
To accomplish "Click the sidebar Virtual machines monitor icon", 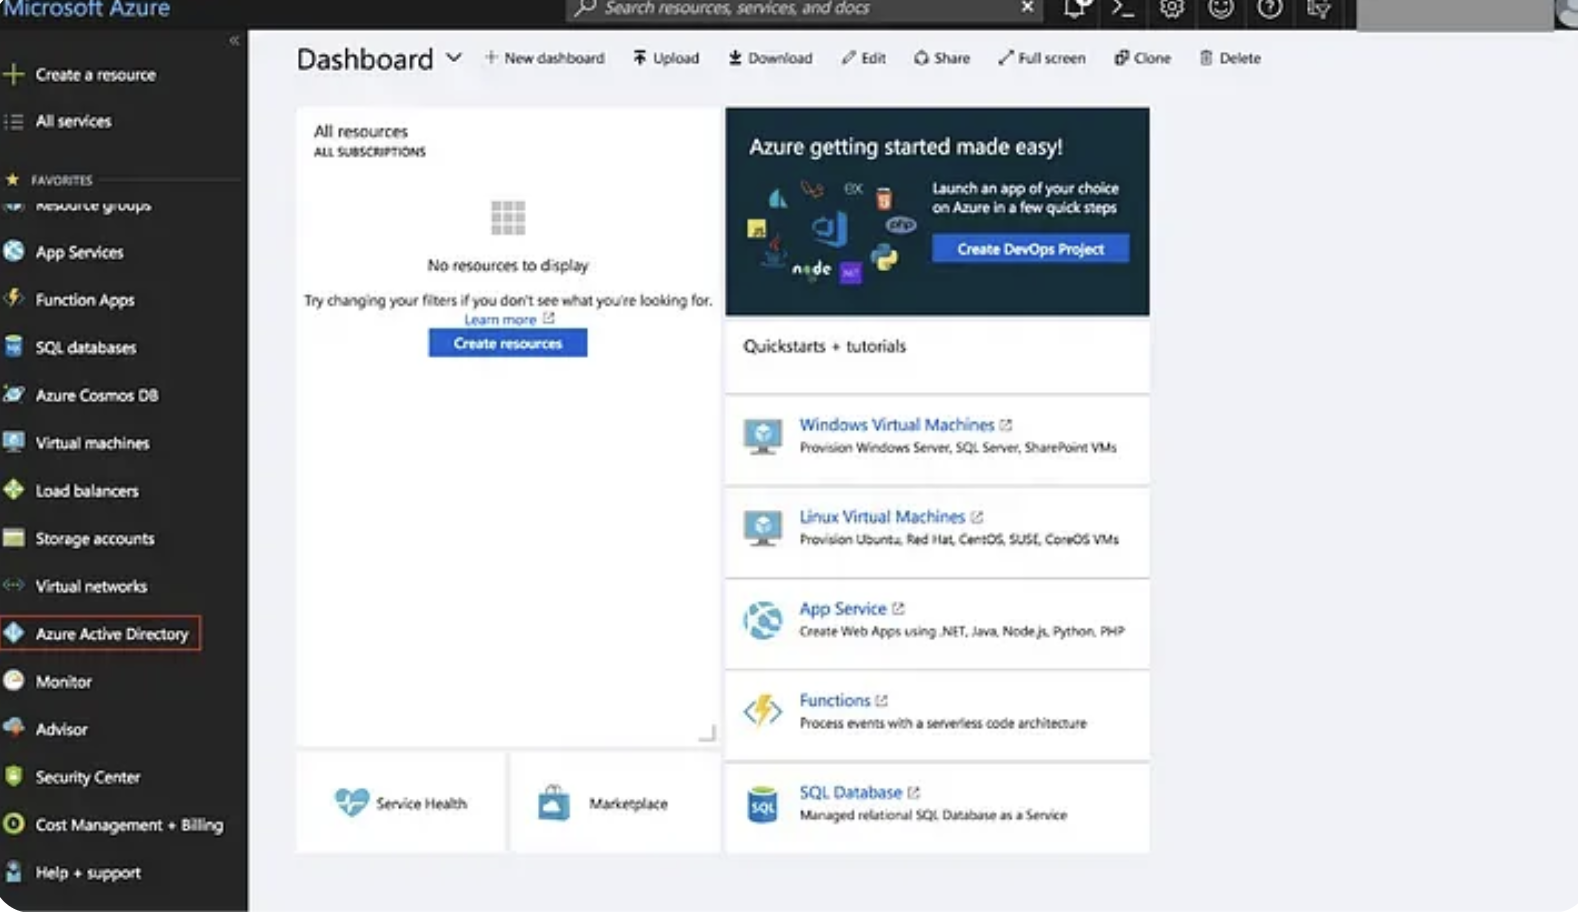I will [14, 442].
